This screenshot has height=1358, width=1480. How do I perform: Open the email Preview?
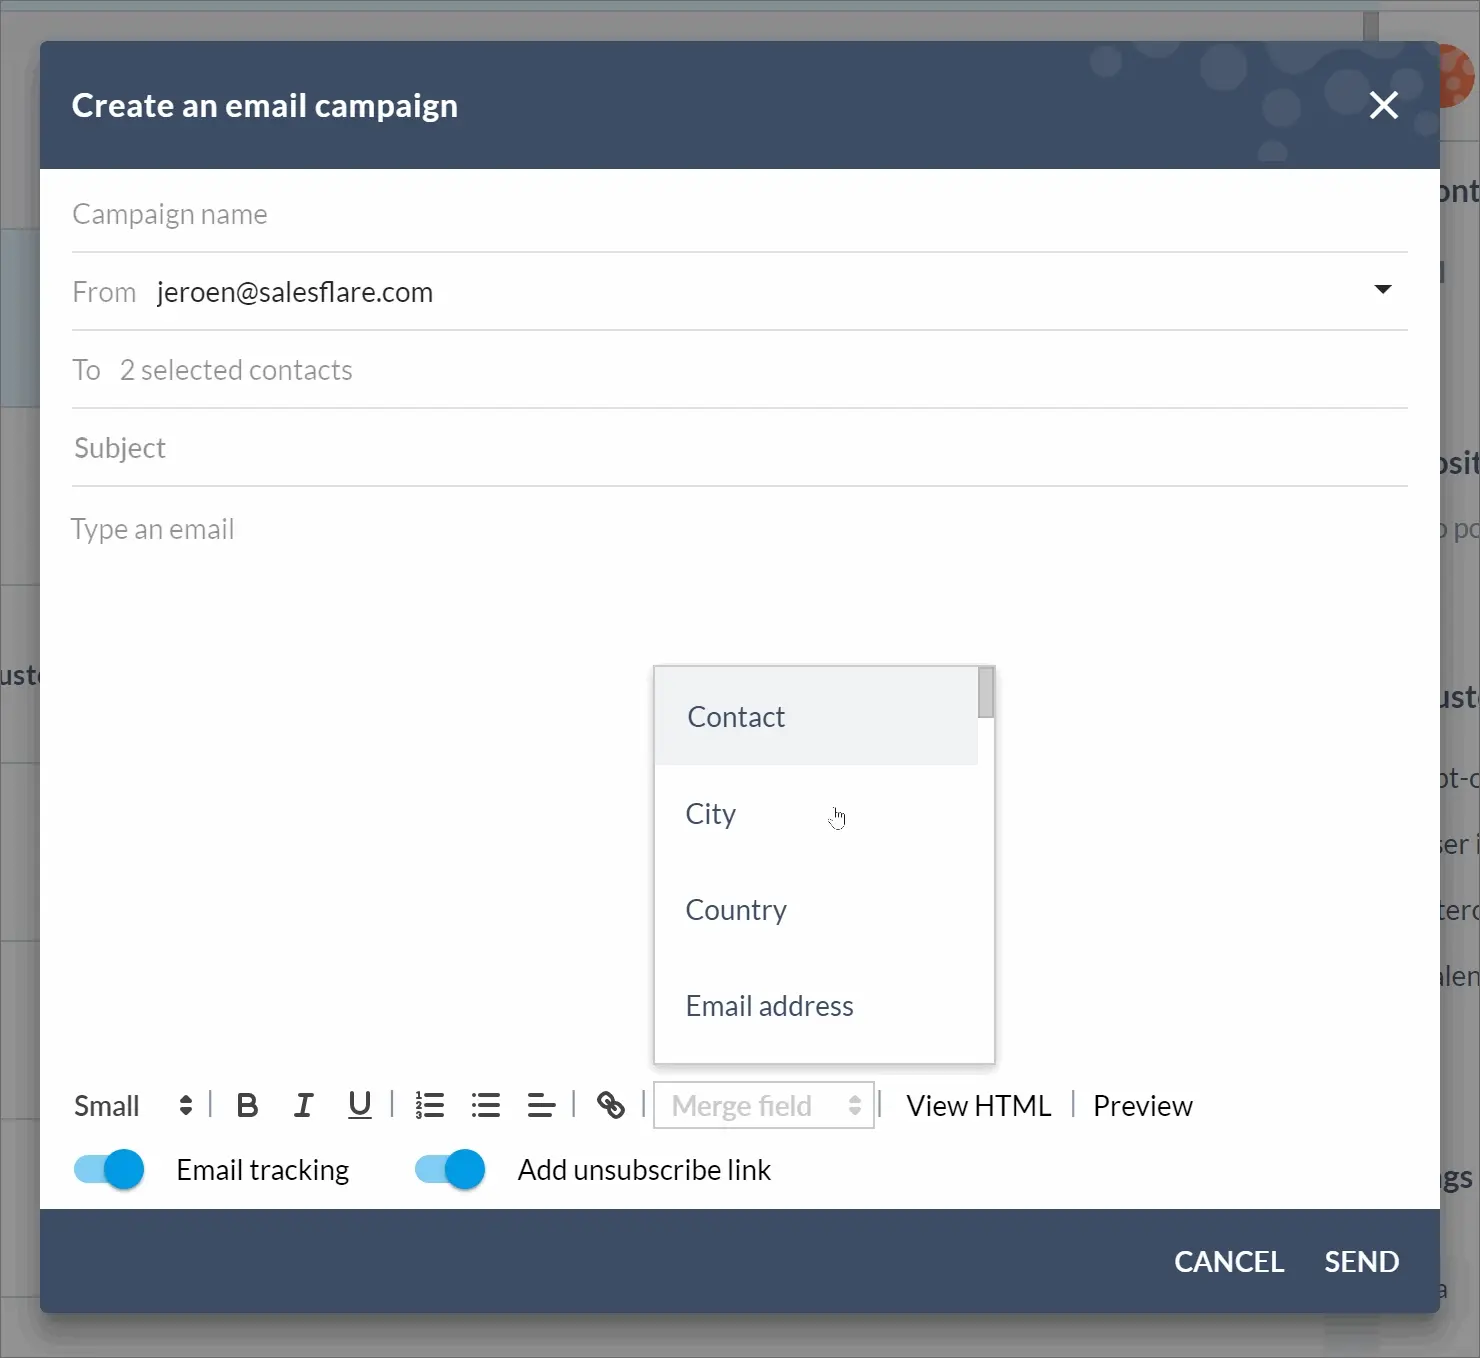pos(1142,1105)
